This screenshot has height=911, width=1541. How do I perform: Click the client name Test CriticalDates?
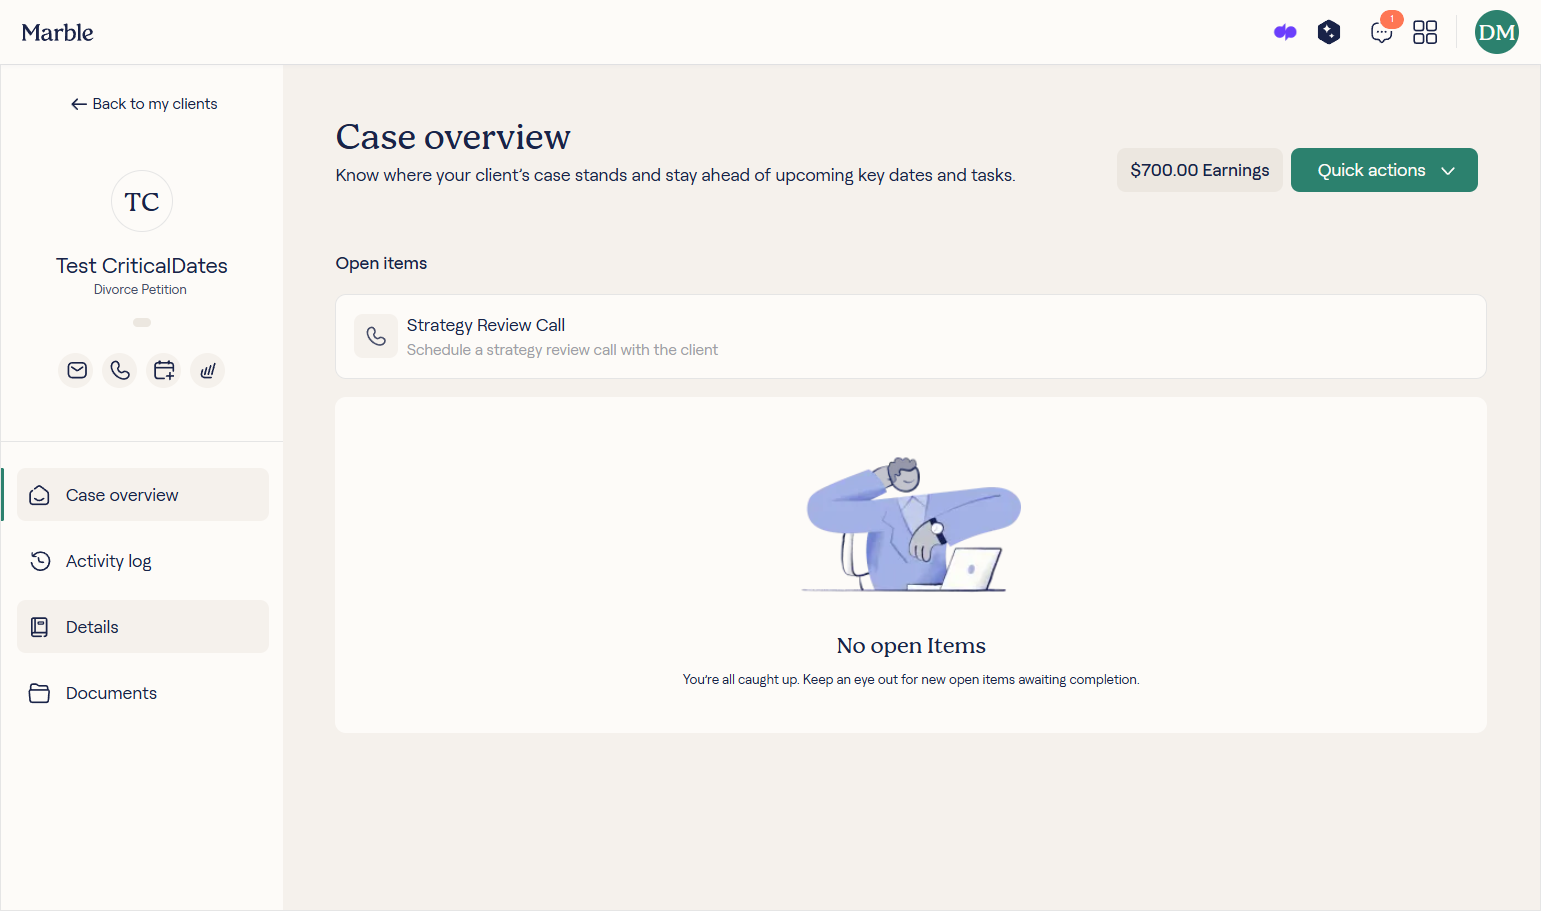[x=142, y=266]
